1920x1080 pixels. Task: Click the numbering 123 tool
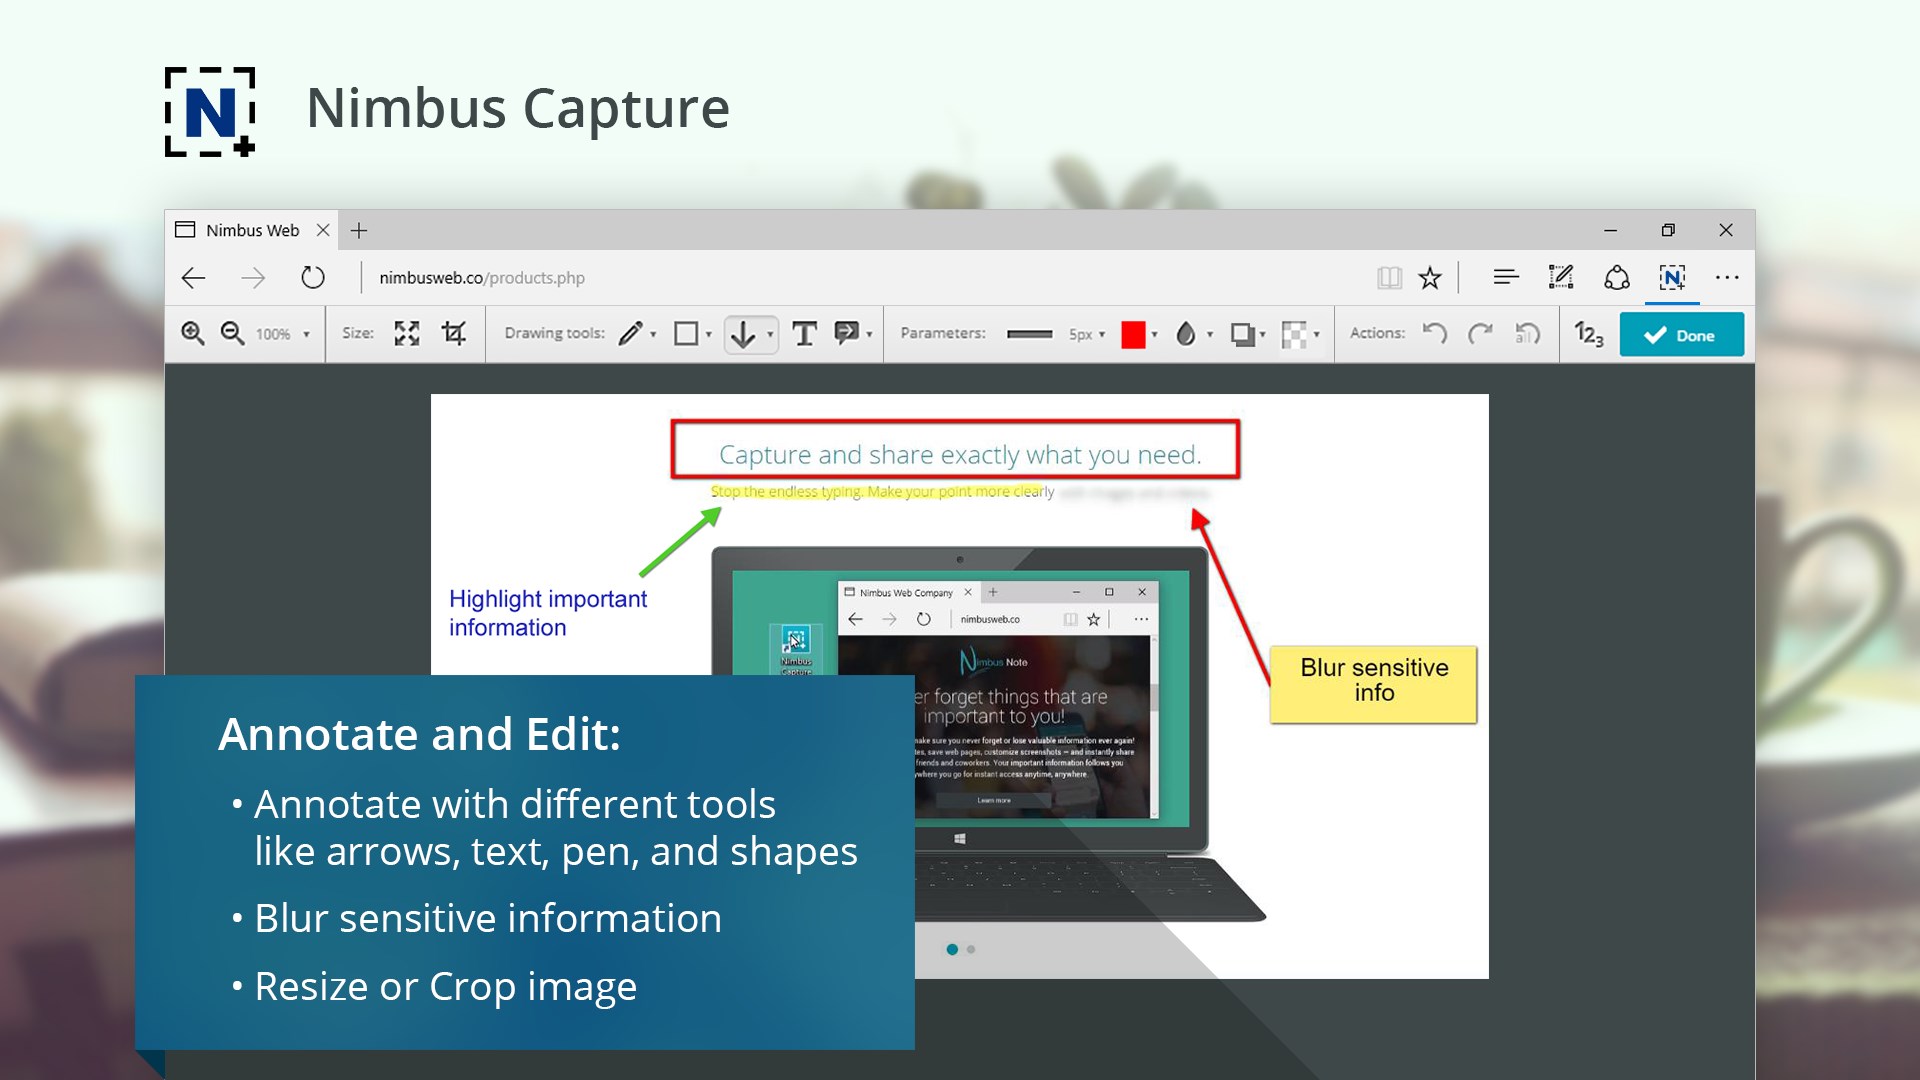[1588, 333]
